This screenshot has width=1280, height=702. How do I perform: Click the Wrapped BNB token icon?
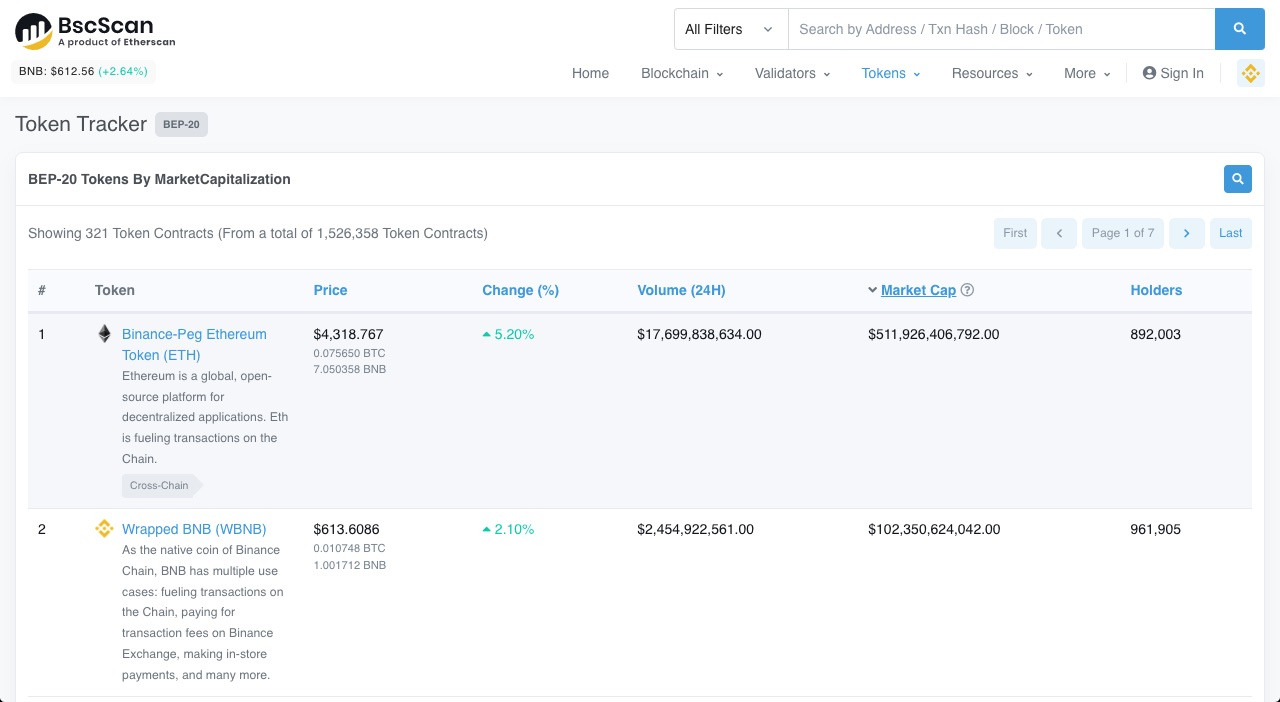pyautogui.click(x=104, y=529)
